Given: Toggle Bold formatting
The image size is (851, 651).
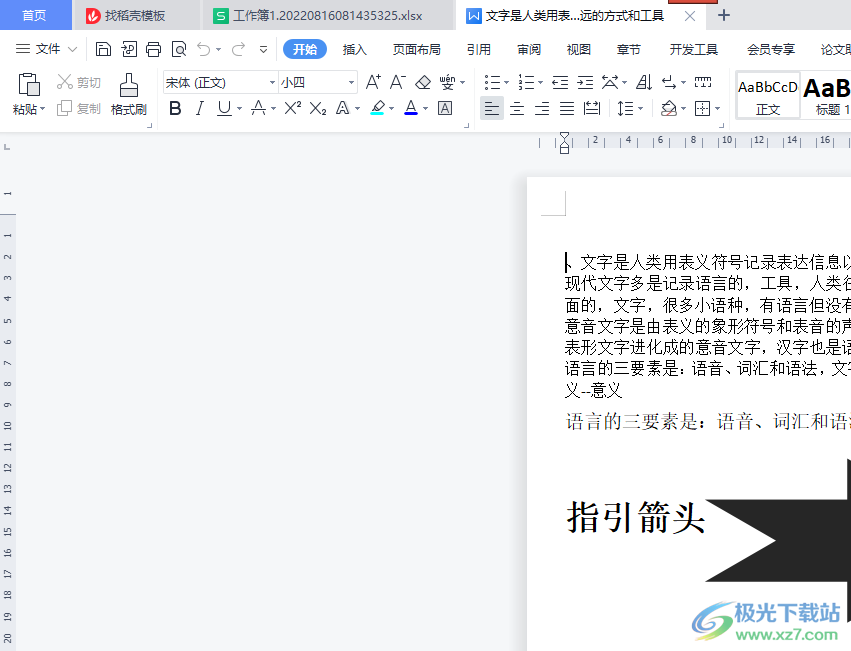Looking at the screenshot, I should coord(175,109).
